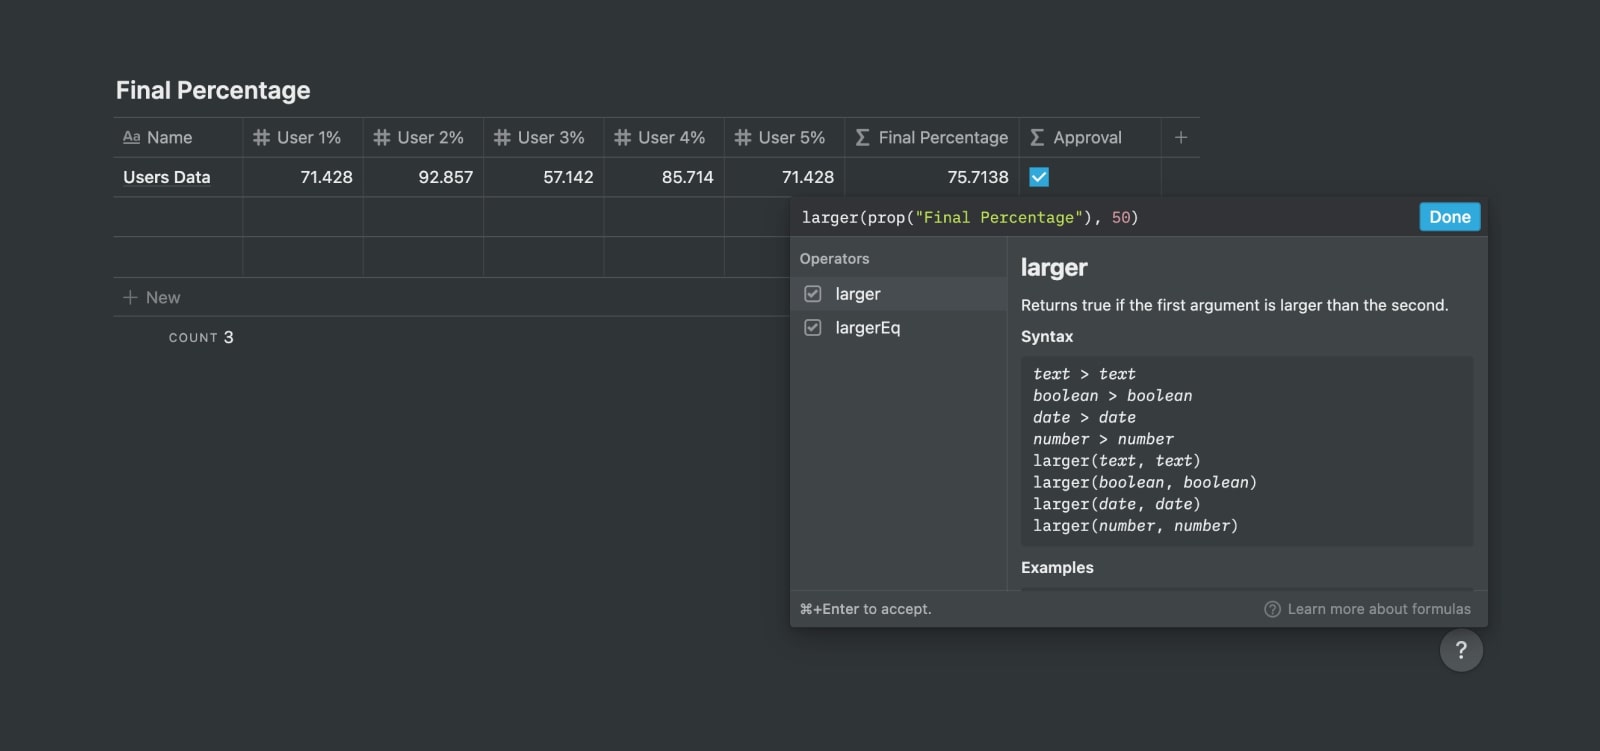Image resolution: width=1600 pixels, height=751 pixels.
Task: Click the 'date > date' syntax line
Action: click(1085, 417)
